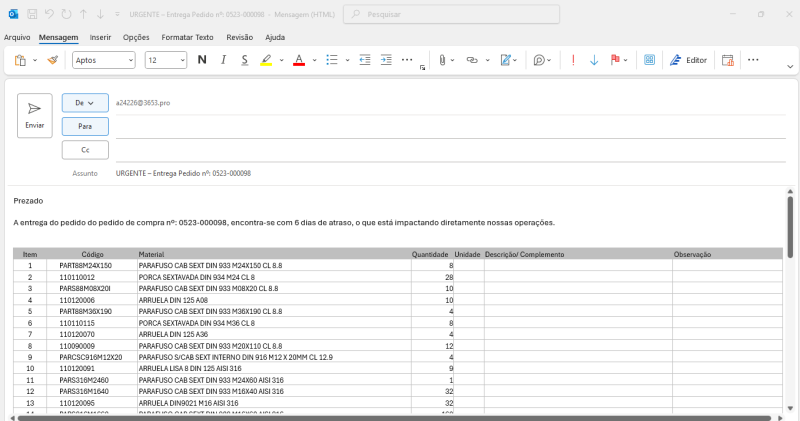Mark message as low importance

[594, 60]
